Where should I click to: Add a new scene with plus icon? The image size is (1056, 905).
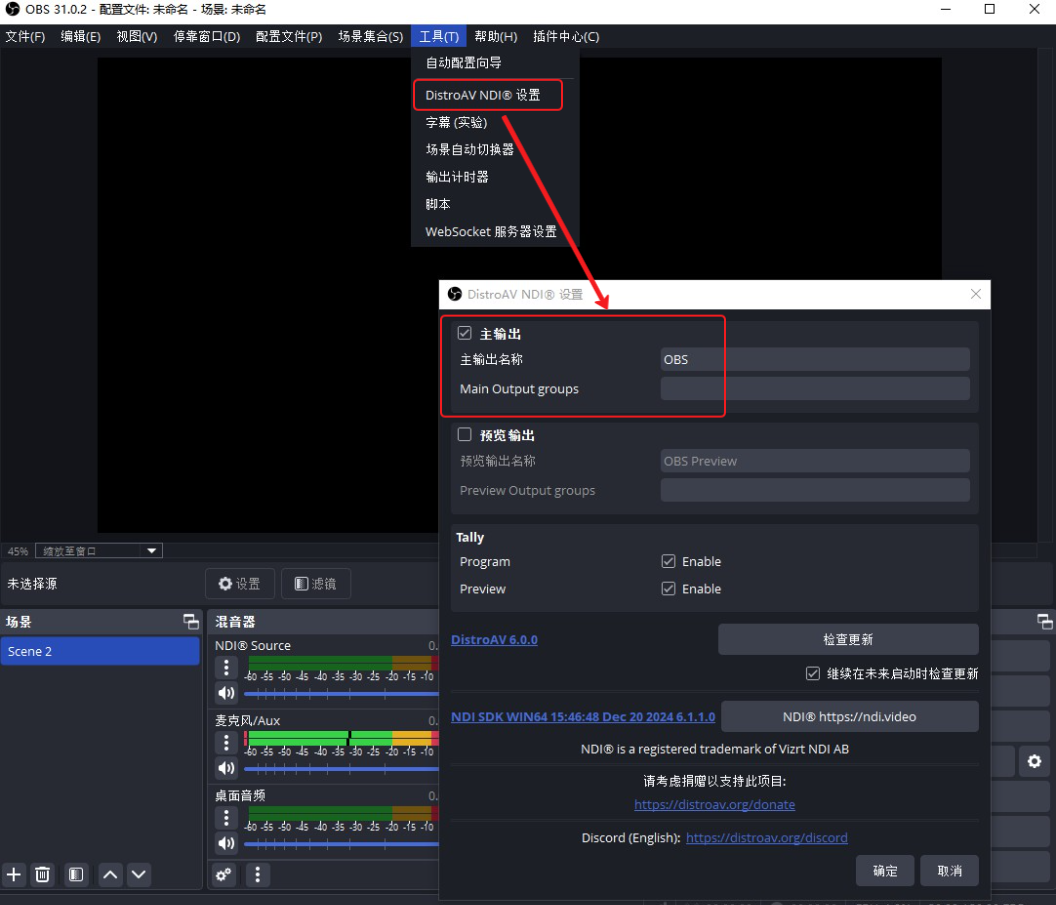coord(13,874)
